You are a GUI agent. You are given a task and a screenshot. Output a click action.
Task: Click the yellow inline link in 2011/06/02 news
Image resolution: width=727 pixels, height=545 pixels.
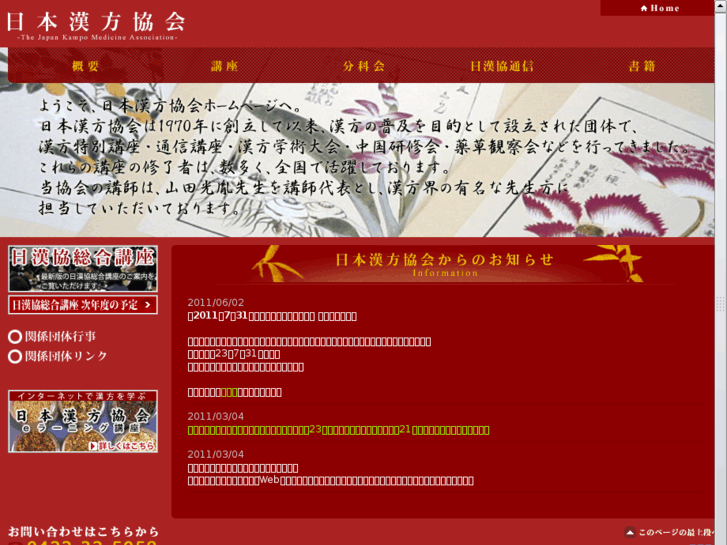click(x=229, y=392)
